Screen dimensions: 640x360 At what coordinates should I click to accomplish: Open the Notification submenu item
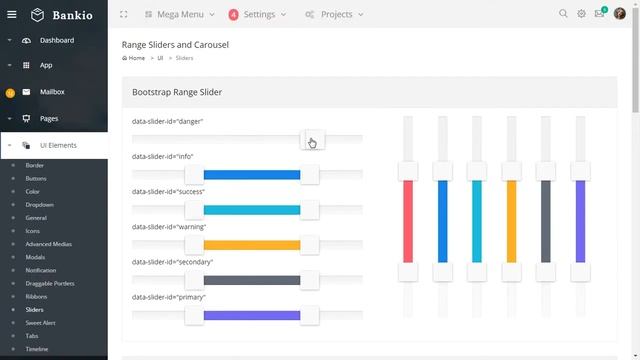click(41, 270)
